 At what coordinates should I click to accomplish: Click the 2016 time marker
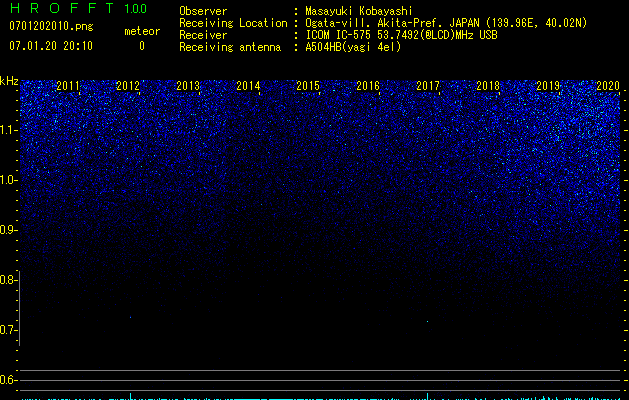368,85
